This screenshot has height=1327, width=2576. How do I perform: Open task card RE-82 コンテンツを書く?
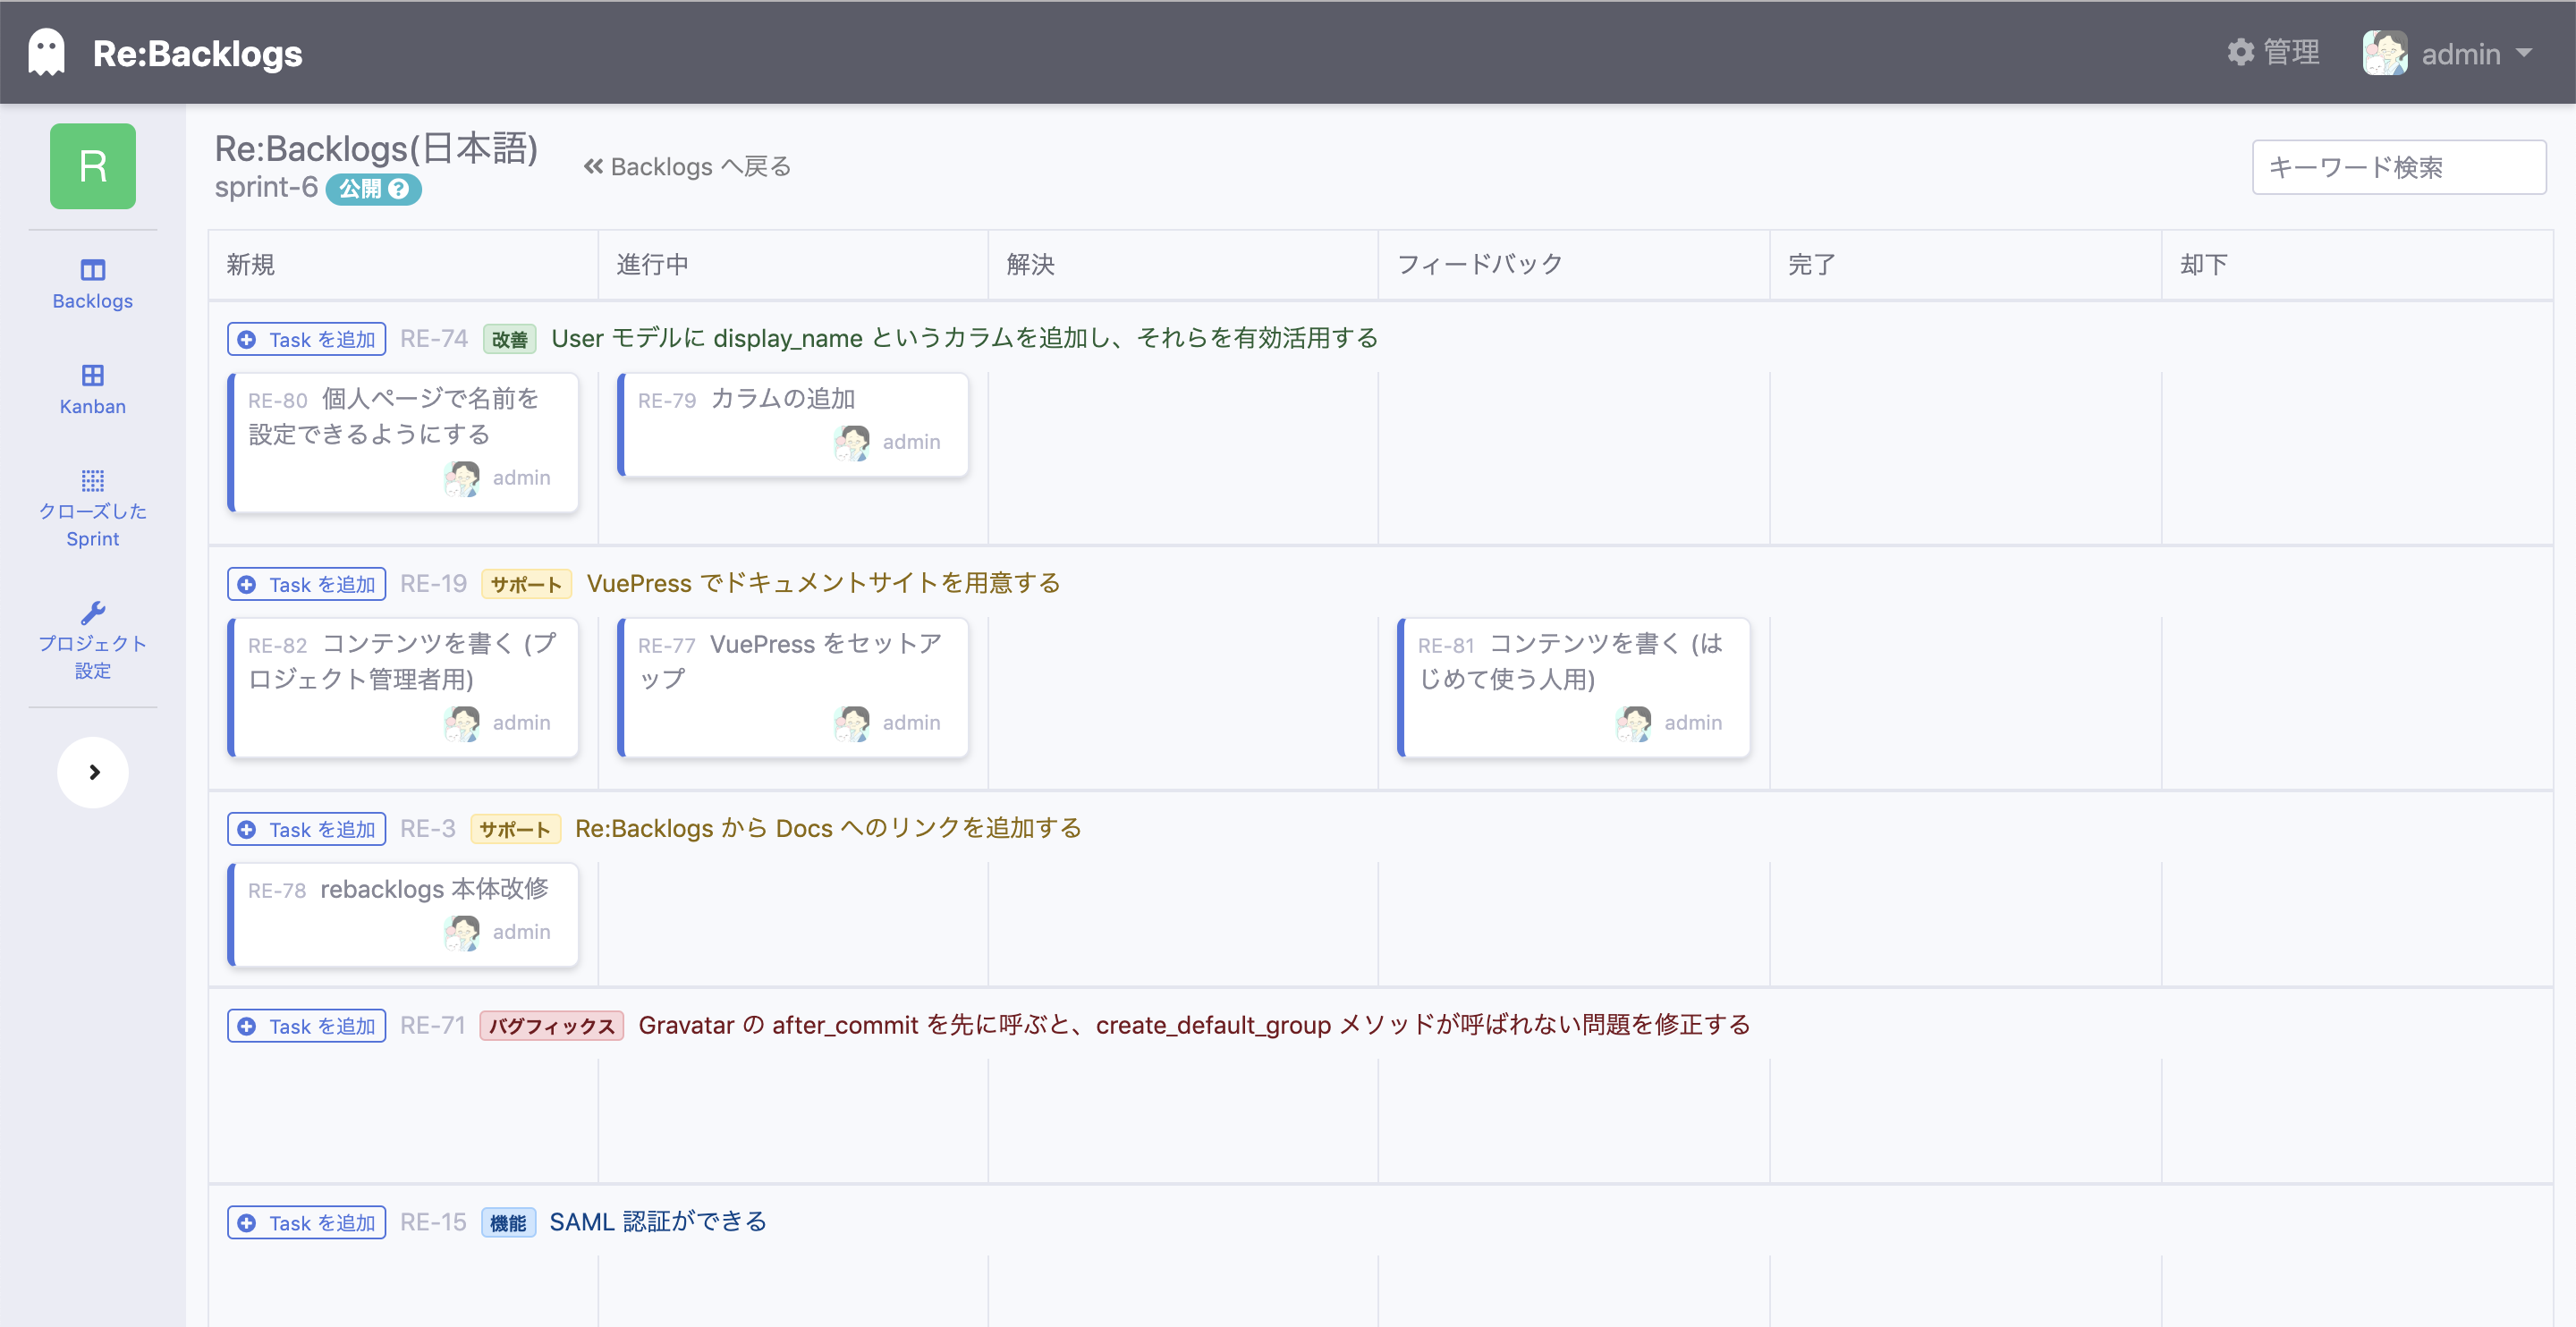[403, 687]
